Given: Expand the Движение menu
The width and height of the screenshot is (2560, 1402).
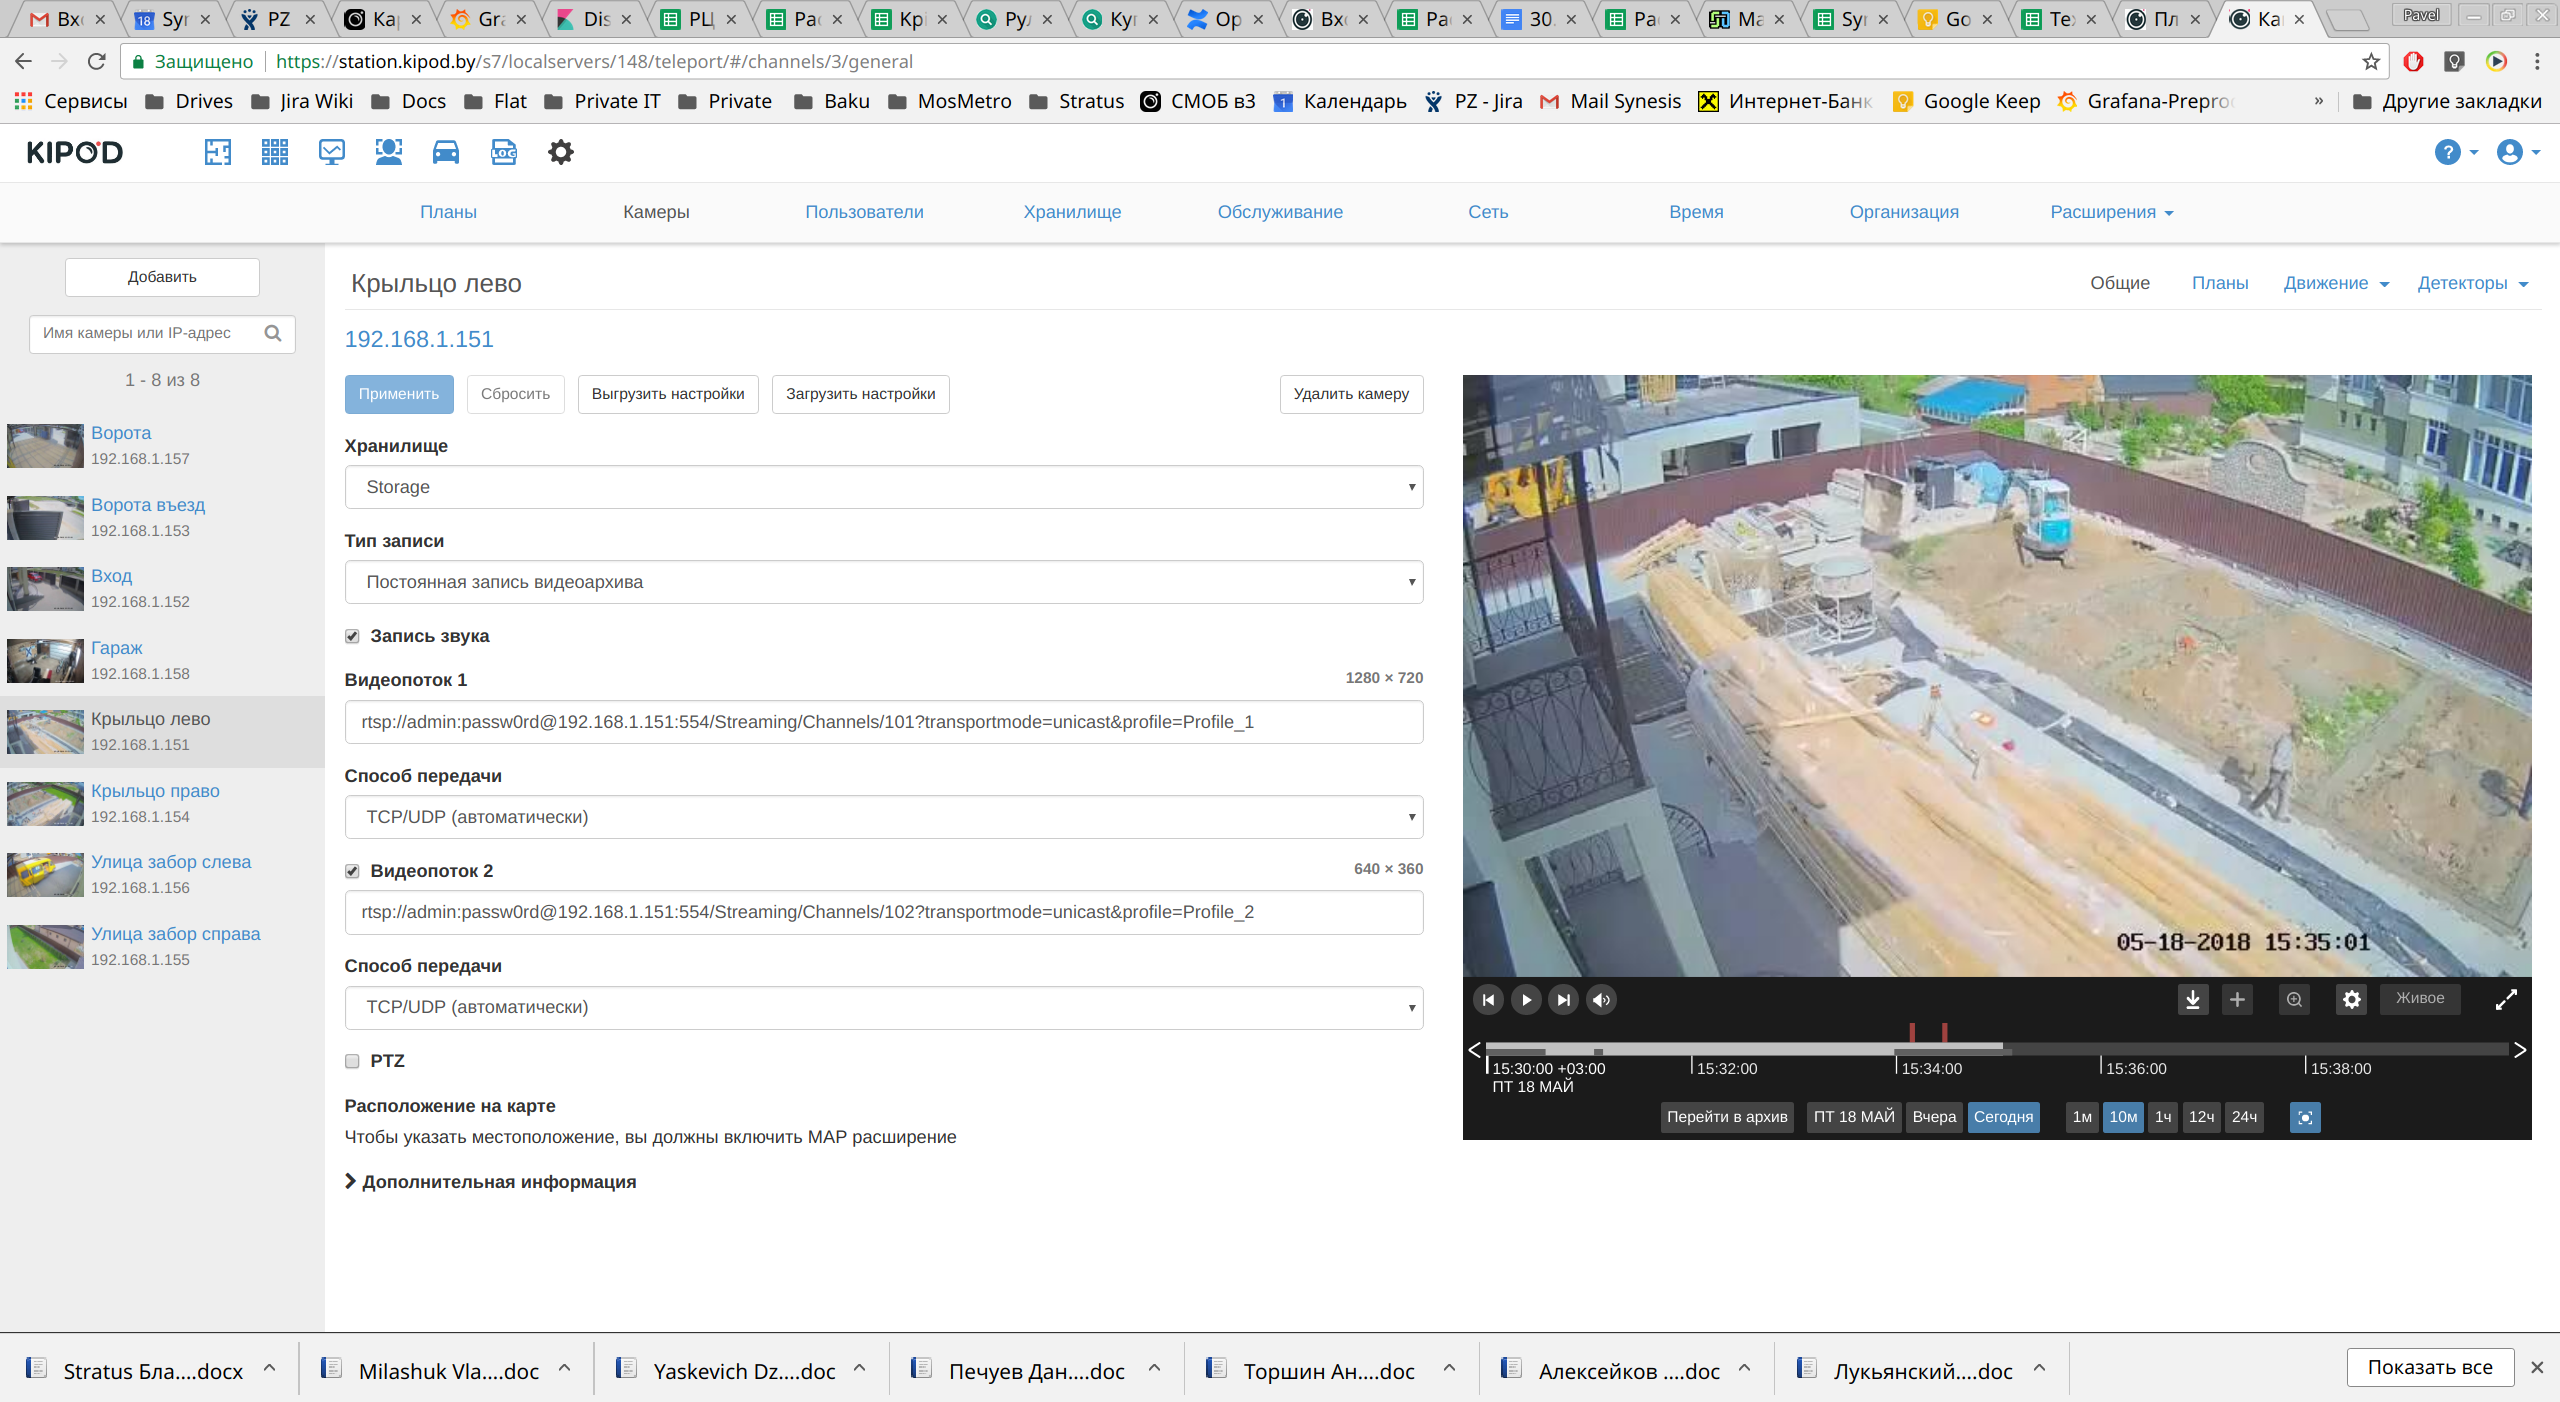Looking at the screenshot, I should (2336, 283).
